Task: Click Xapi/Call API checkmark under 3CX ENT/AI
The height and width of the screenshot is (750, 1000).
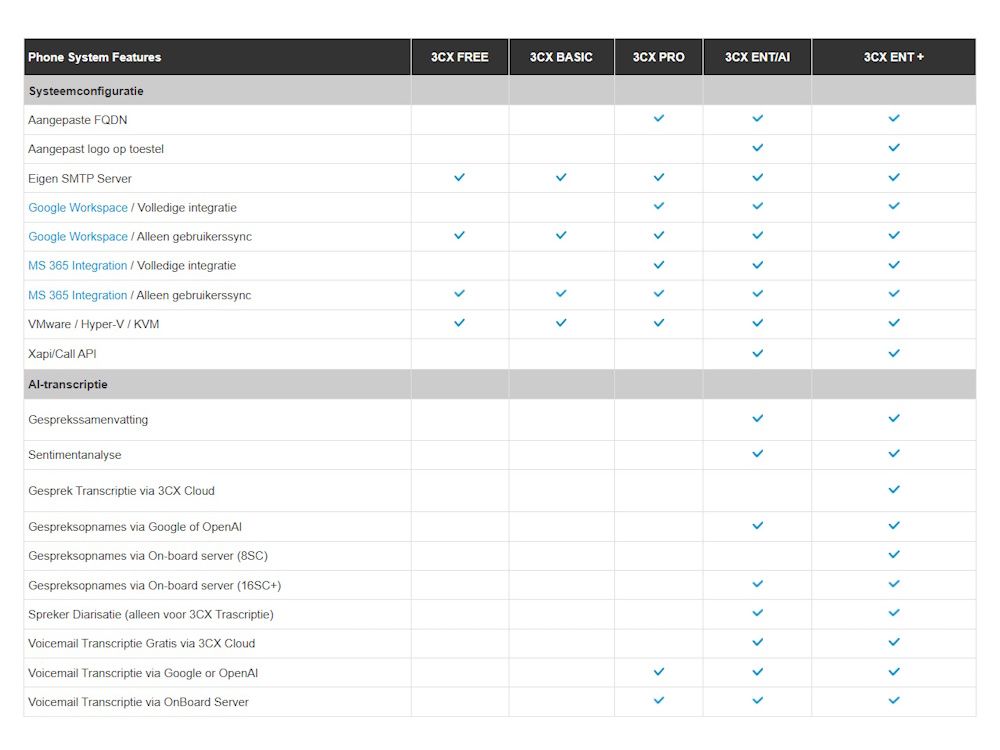Action: (x=758, y=353)
